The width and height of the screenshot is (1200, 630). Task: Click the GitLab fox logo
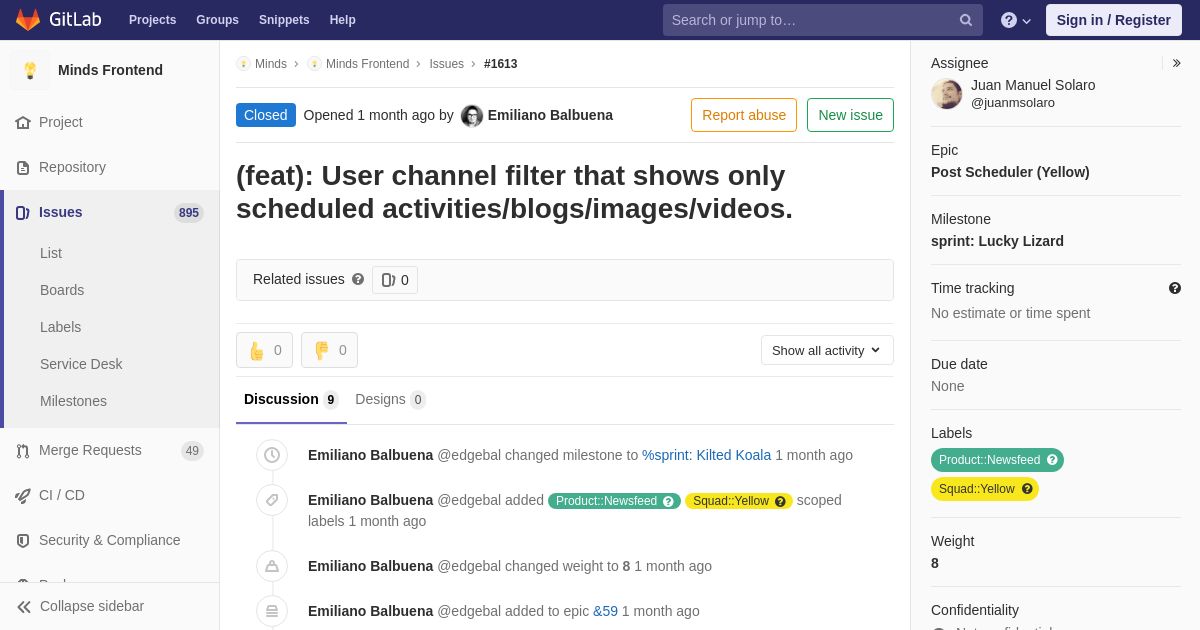[x=28, y=20]
